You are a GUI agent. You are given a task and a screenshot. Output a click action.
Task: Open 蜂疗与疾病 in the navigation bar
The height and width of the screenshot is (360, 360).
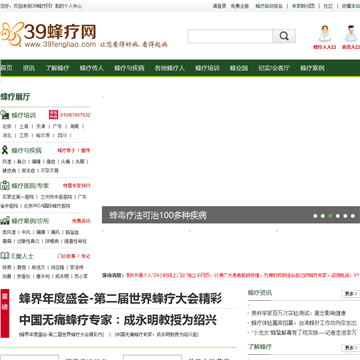point(129,68)
